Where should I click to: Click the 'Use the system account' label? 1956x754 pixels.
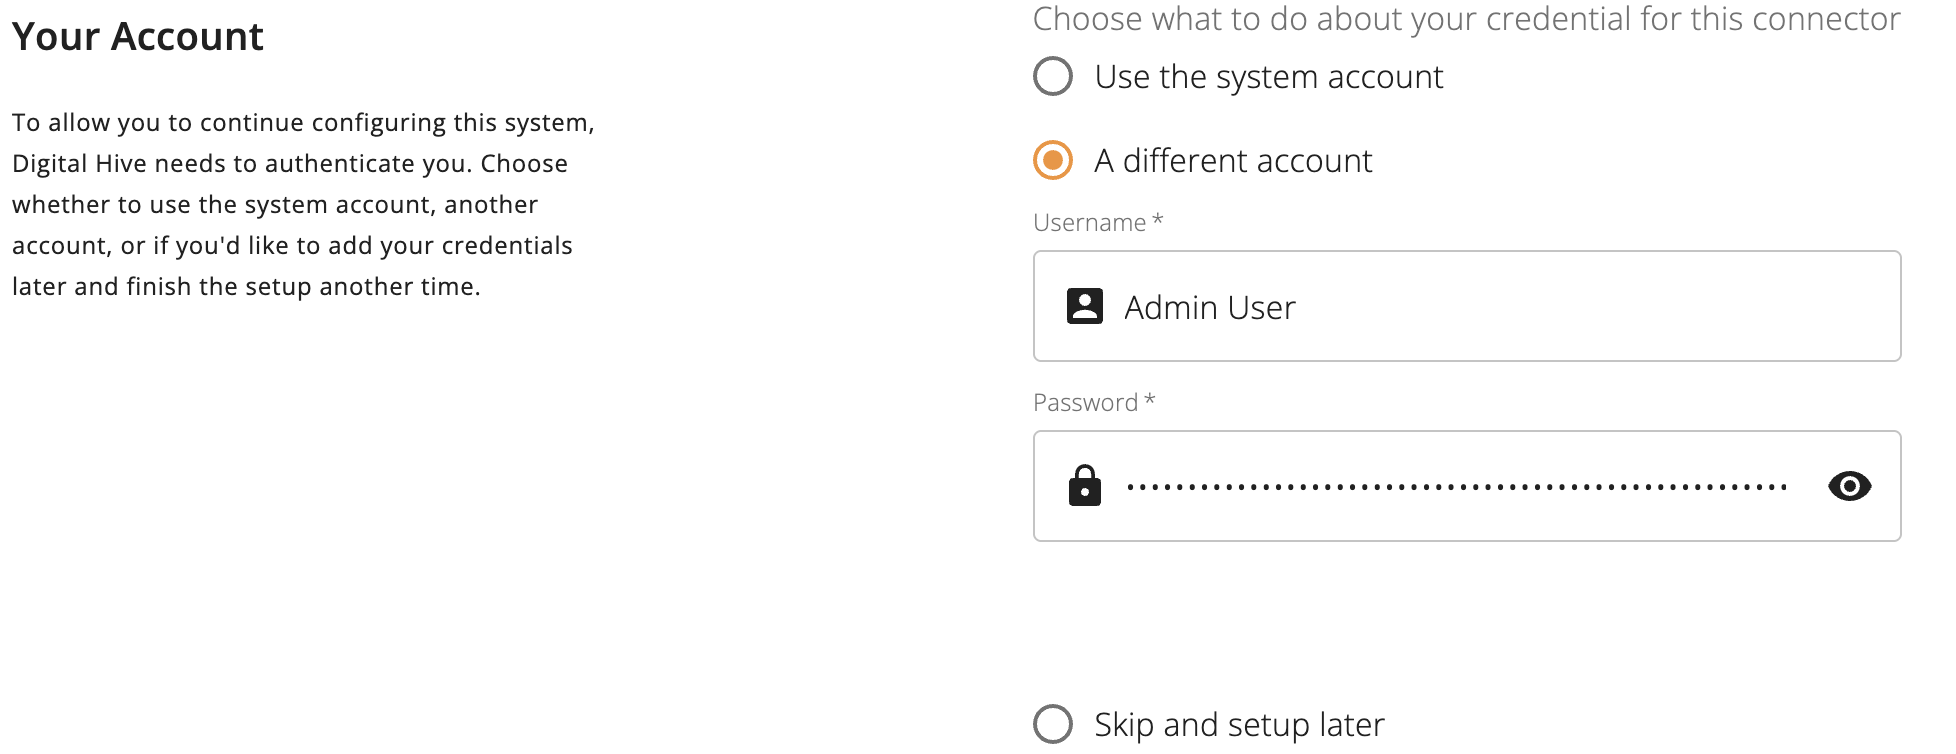point(1269,77)
